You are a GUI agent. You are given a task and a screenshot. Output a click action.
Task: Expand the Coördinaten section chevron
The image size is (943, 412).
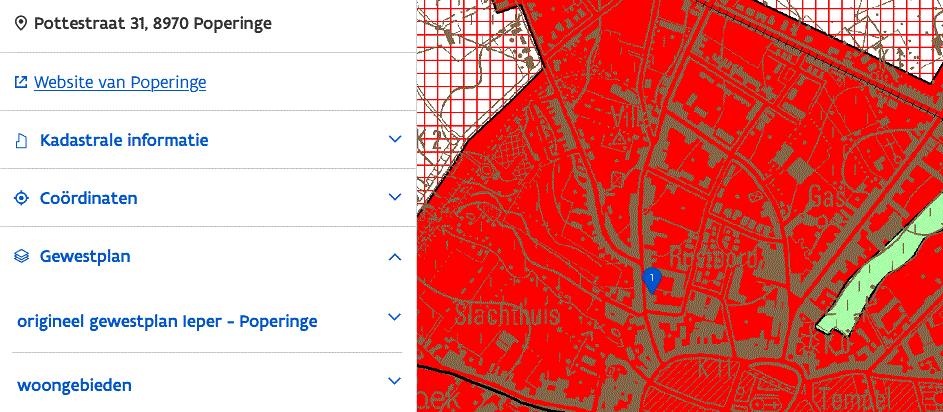point(395,198)
